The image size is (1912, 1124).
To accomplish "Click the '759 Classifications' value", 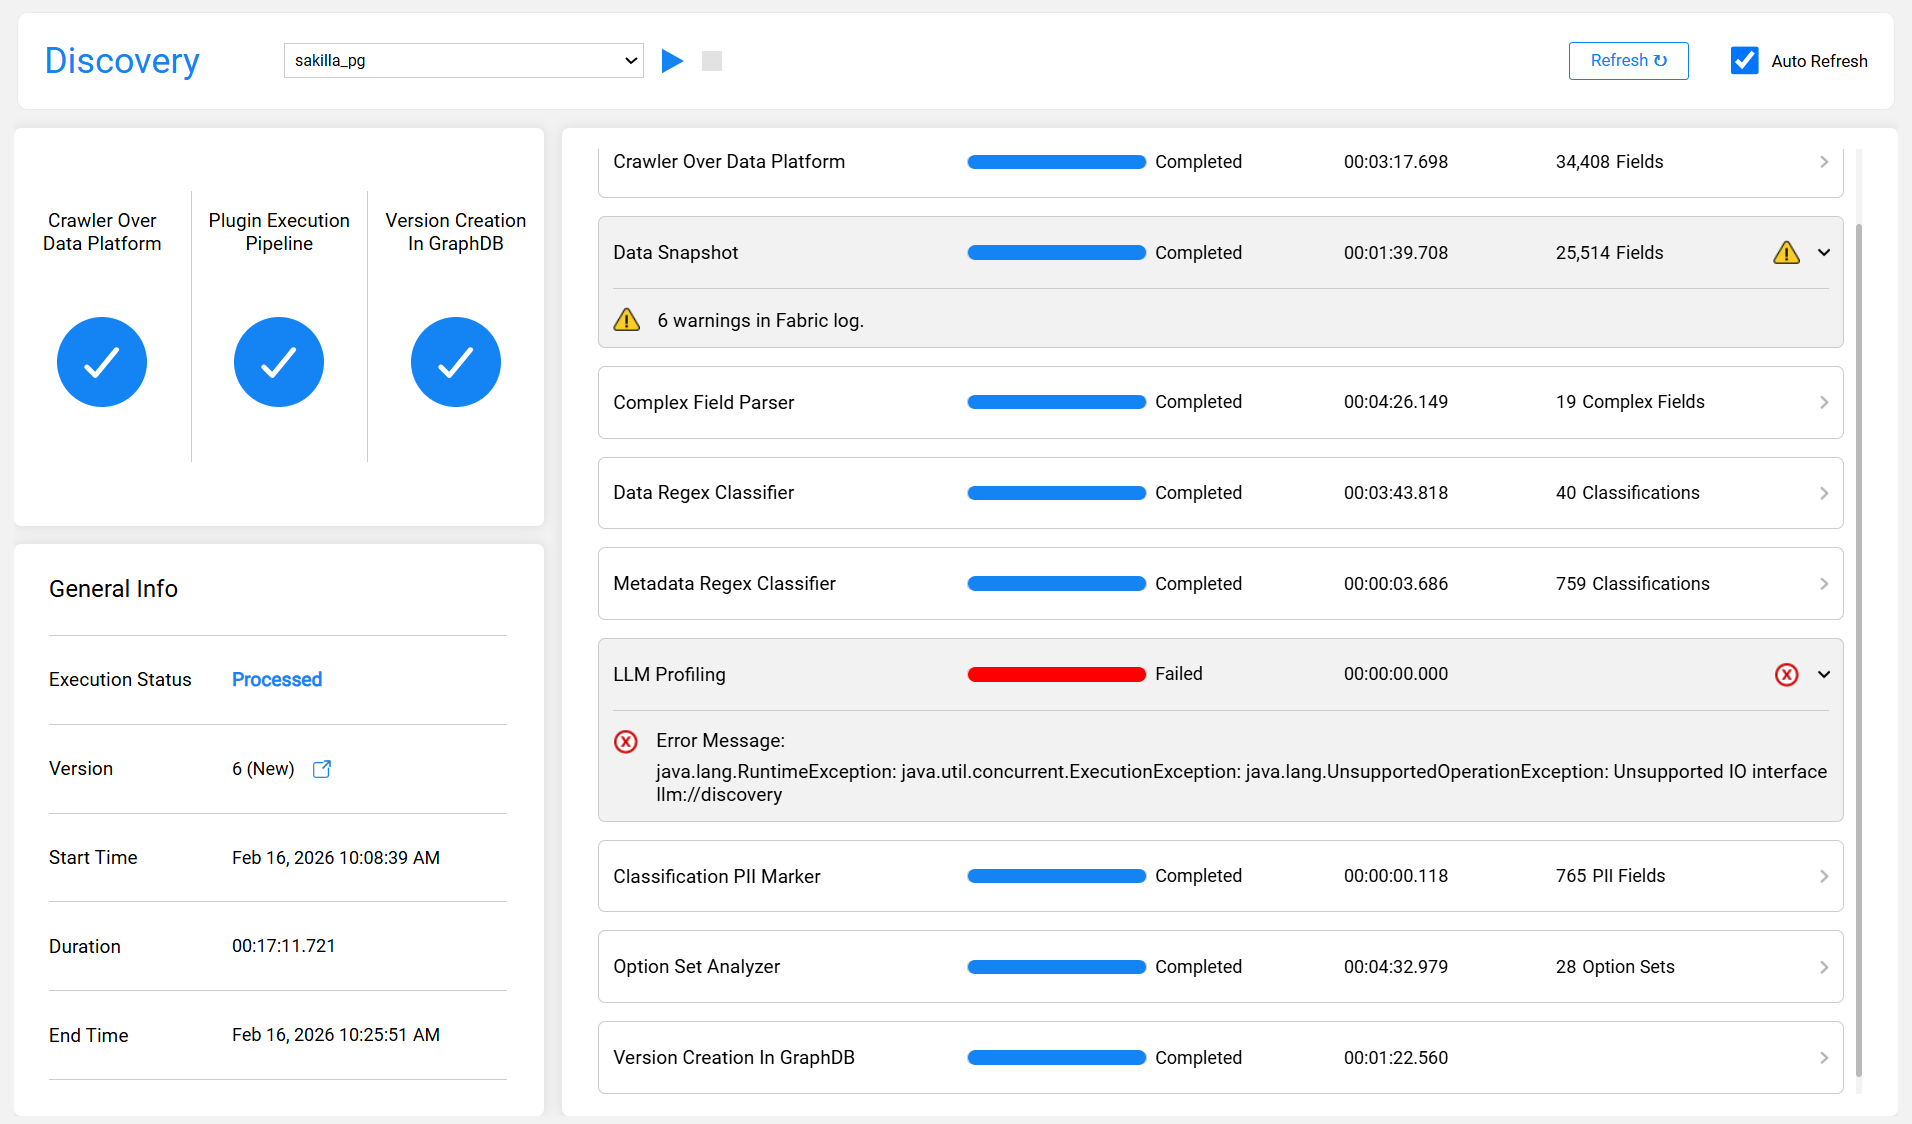I will pos(1632,584).
